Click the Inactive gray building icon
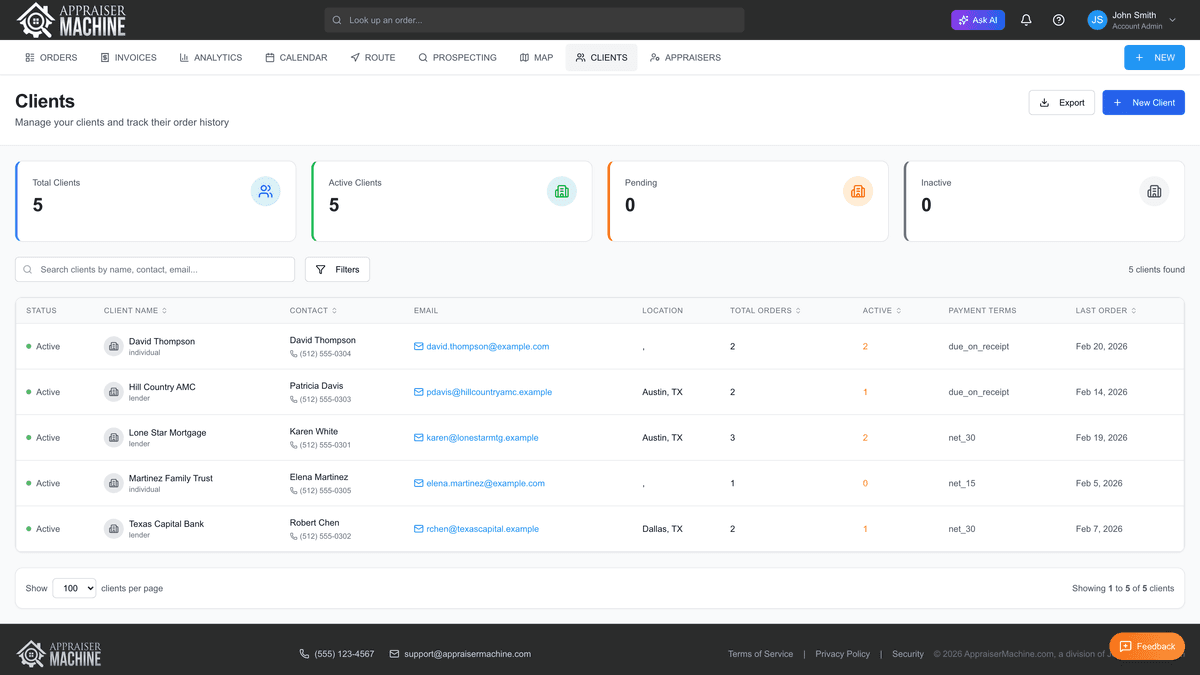The image size is (1200, 675). point(1154,191)
